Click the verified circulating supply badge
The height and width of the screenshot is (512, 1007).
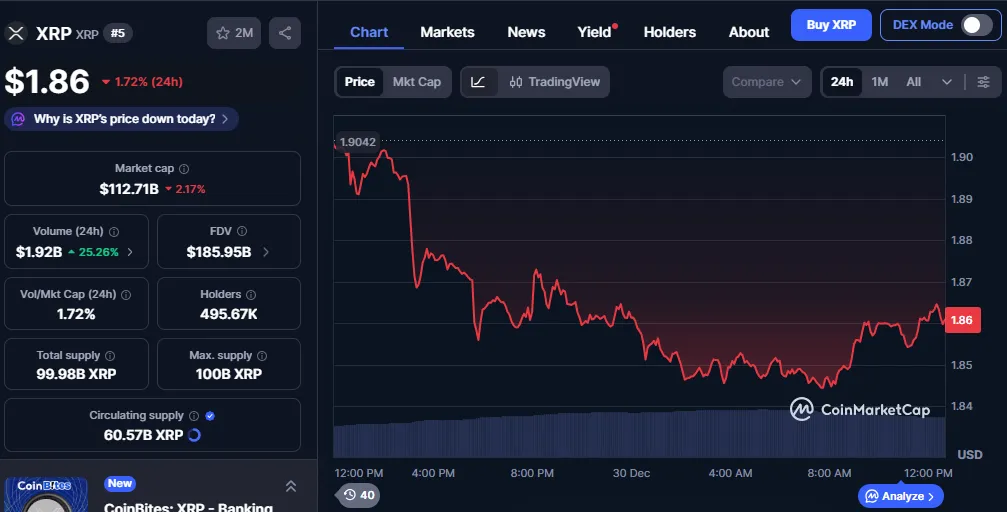click(x=210, y=416)
